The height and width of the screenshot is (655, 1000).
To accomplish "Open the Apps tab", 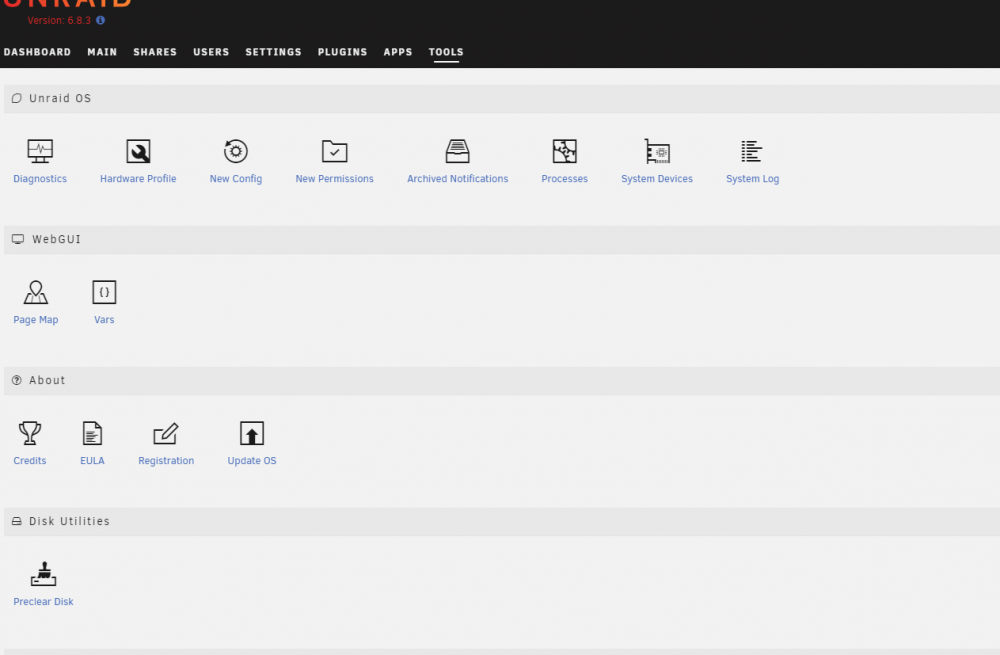I will pyautogui.click(x=398, y=52).
